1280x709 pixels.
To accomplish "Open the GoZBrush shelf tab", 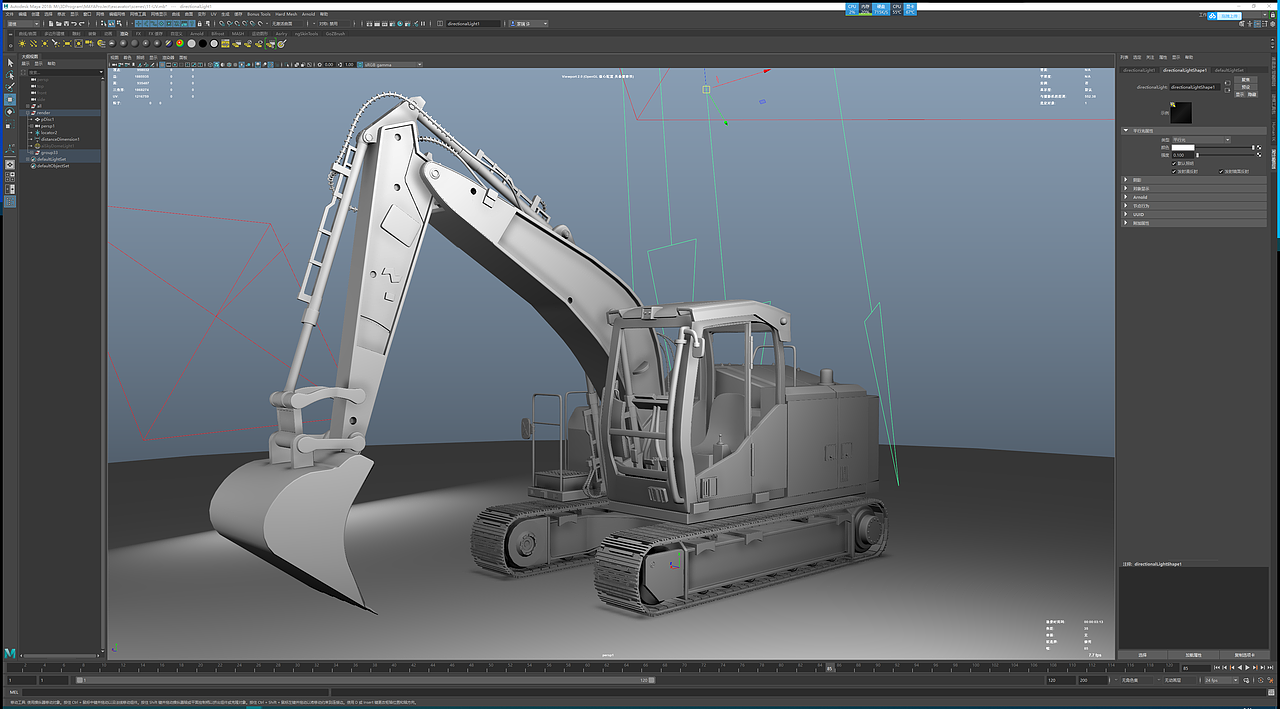I will [334, 34].
